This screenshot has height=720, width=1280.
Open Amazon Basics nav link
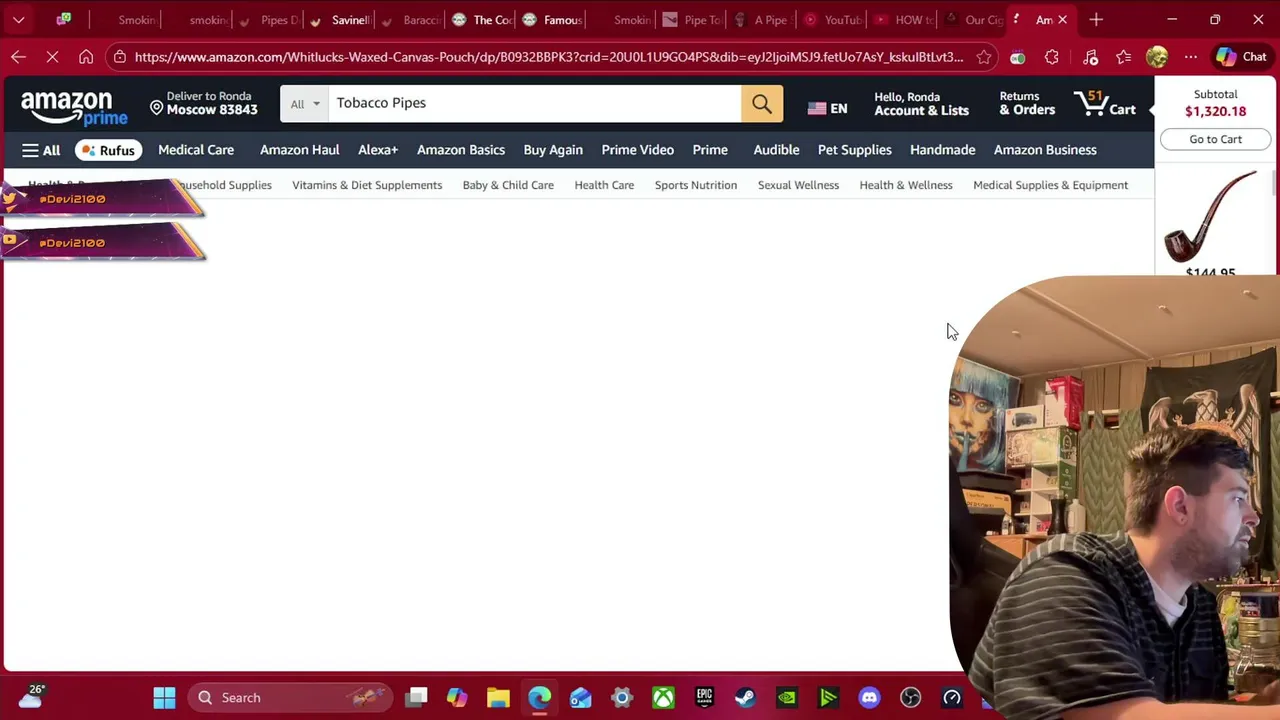pyautogui.click(x=461, y=150)
